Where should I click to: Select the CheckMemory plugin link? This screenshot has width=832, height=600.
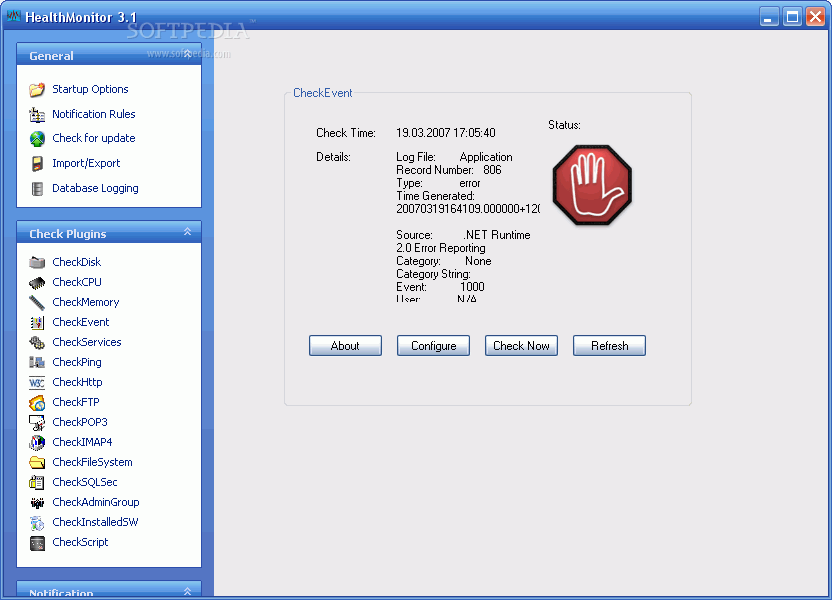point(85,302)
